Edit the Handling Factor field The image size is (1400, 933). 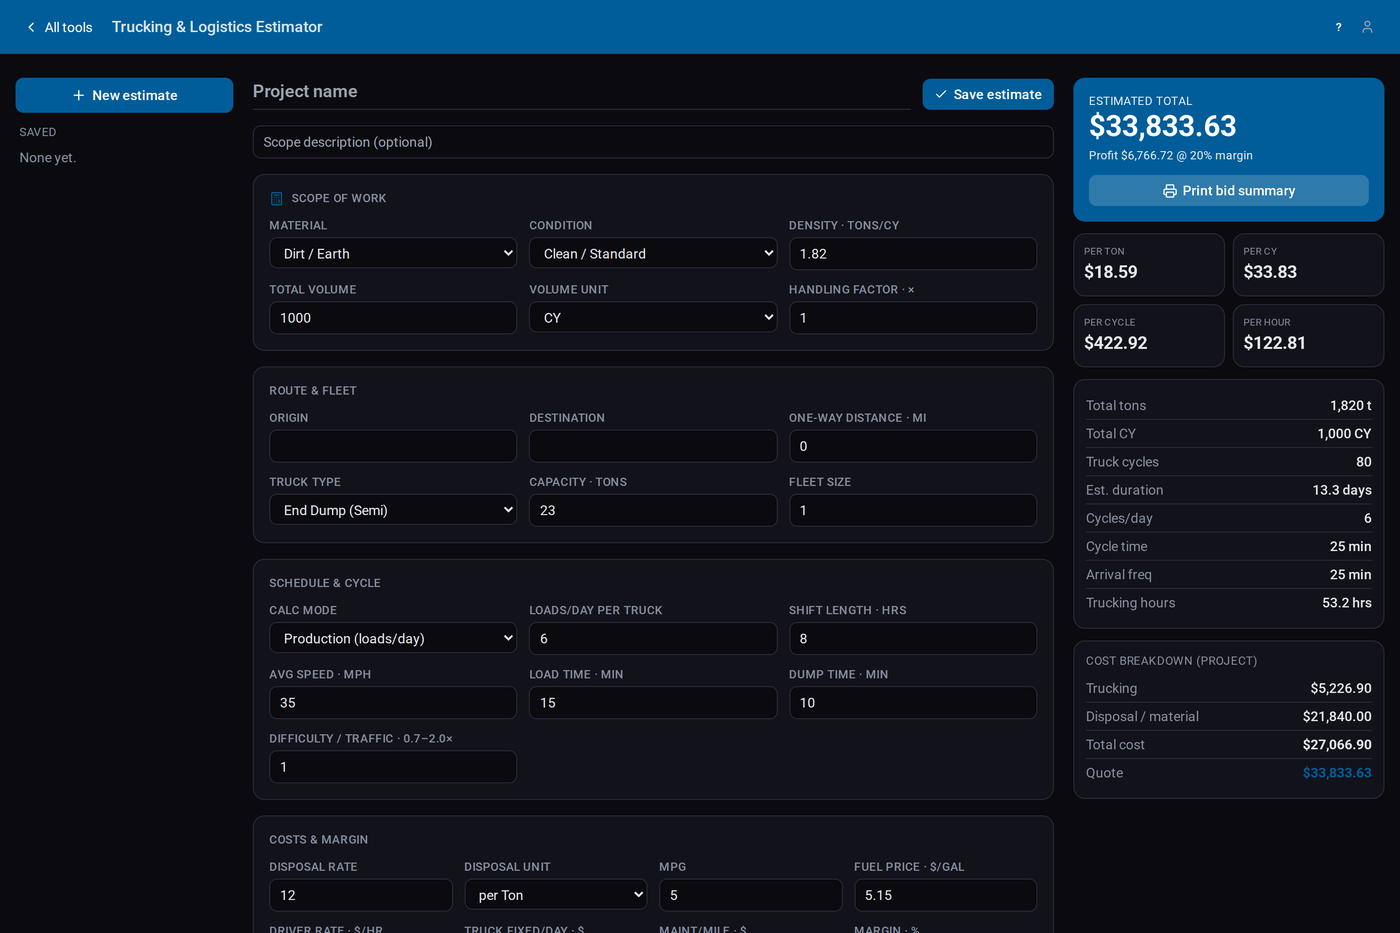click(913, 318)
